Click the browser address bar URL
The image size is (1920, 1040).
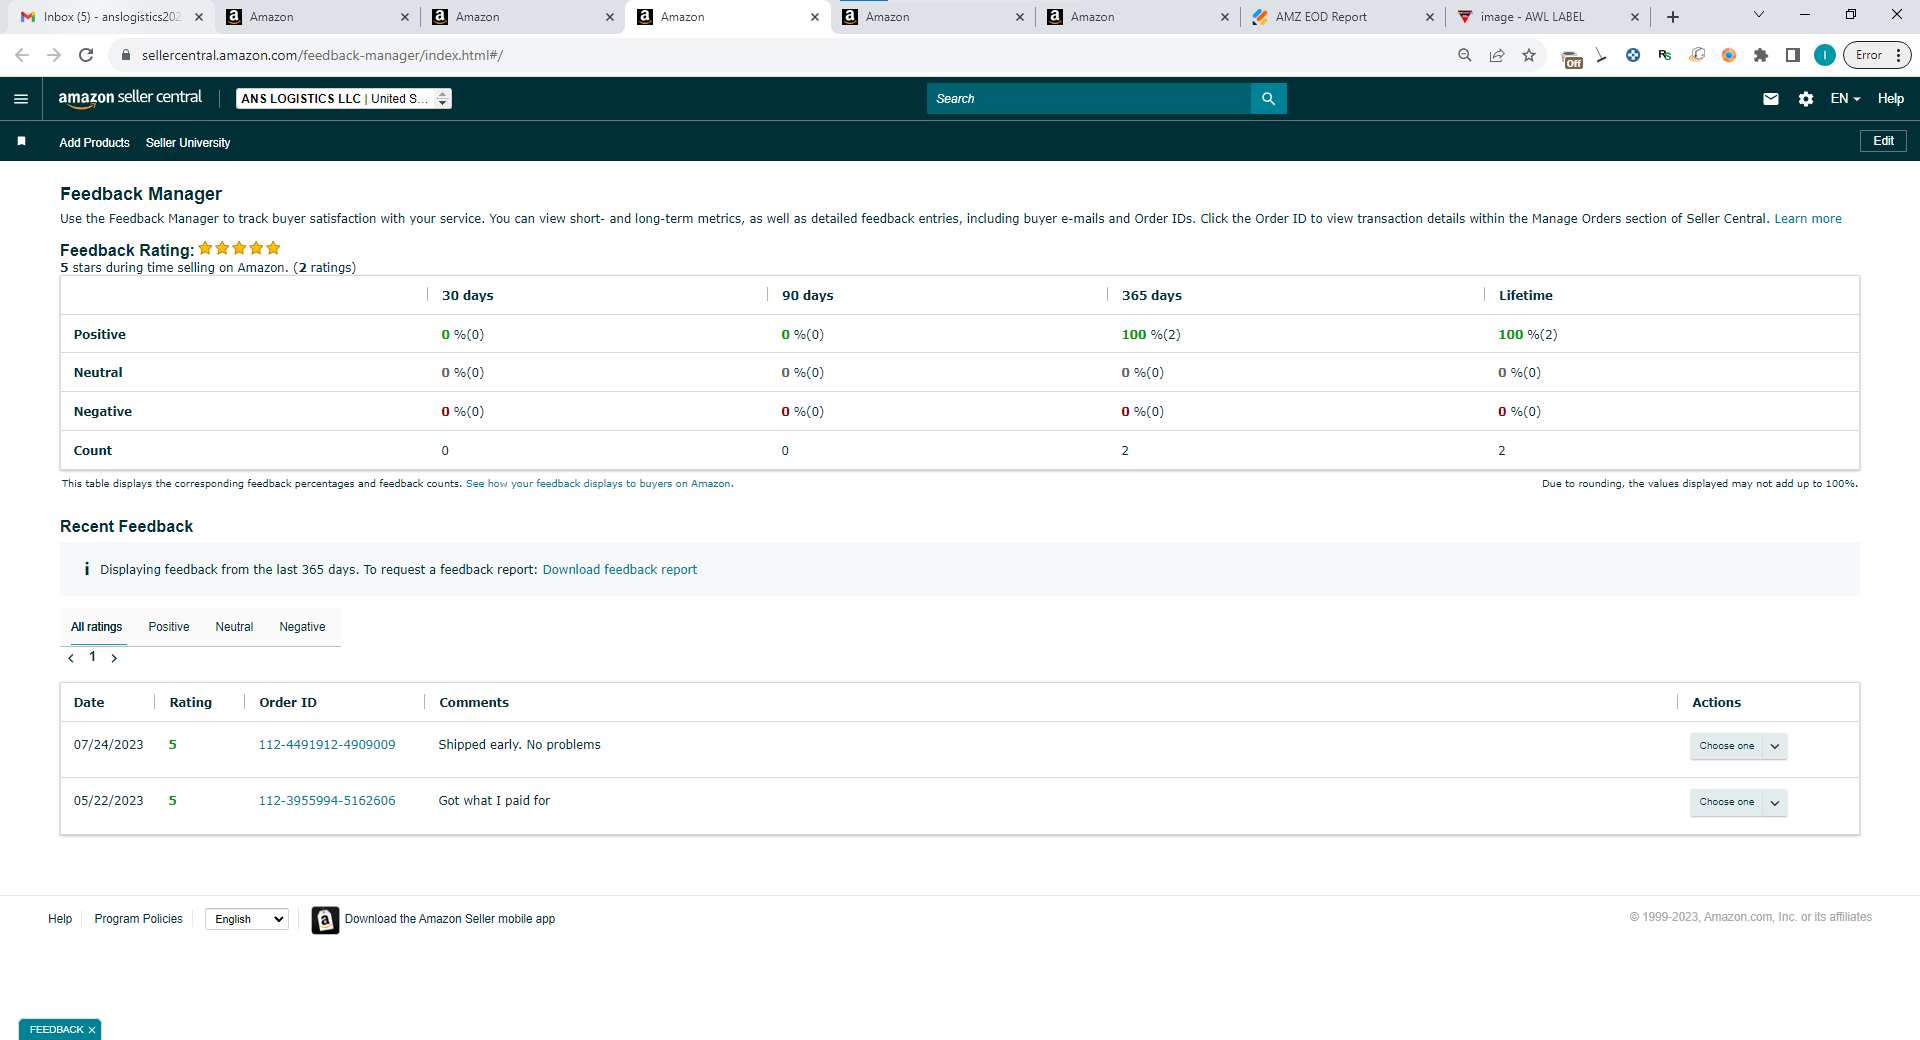click(322, 55)
